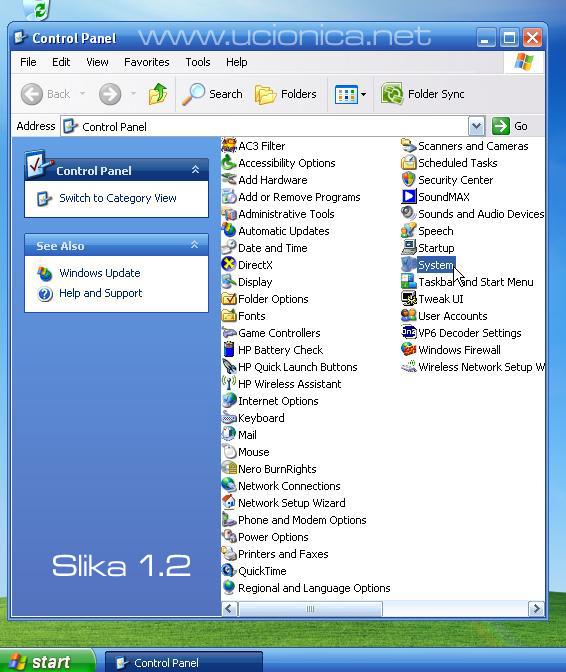Select HP Battery Check icon
The image size is (566, 672).
tap(229, 350)
